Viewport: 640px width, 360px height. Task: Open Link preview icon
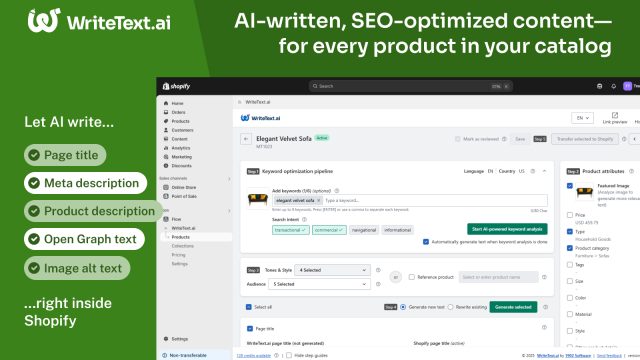coord(615,116)
